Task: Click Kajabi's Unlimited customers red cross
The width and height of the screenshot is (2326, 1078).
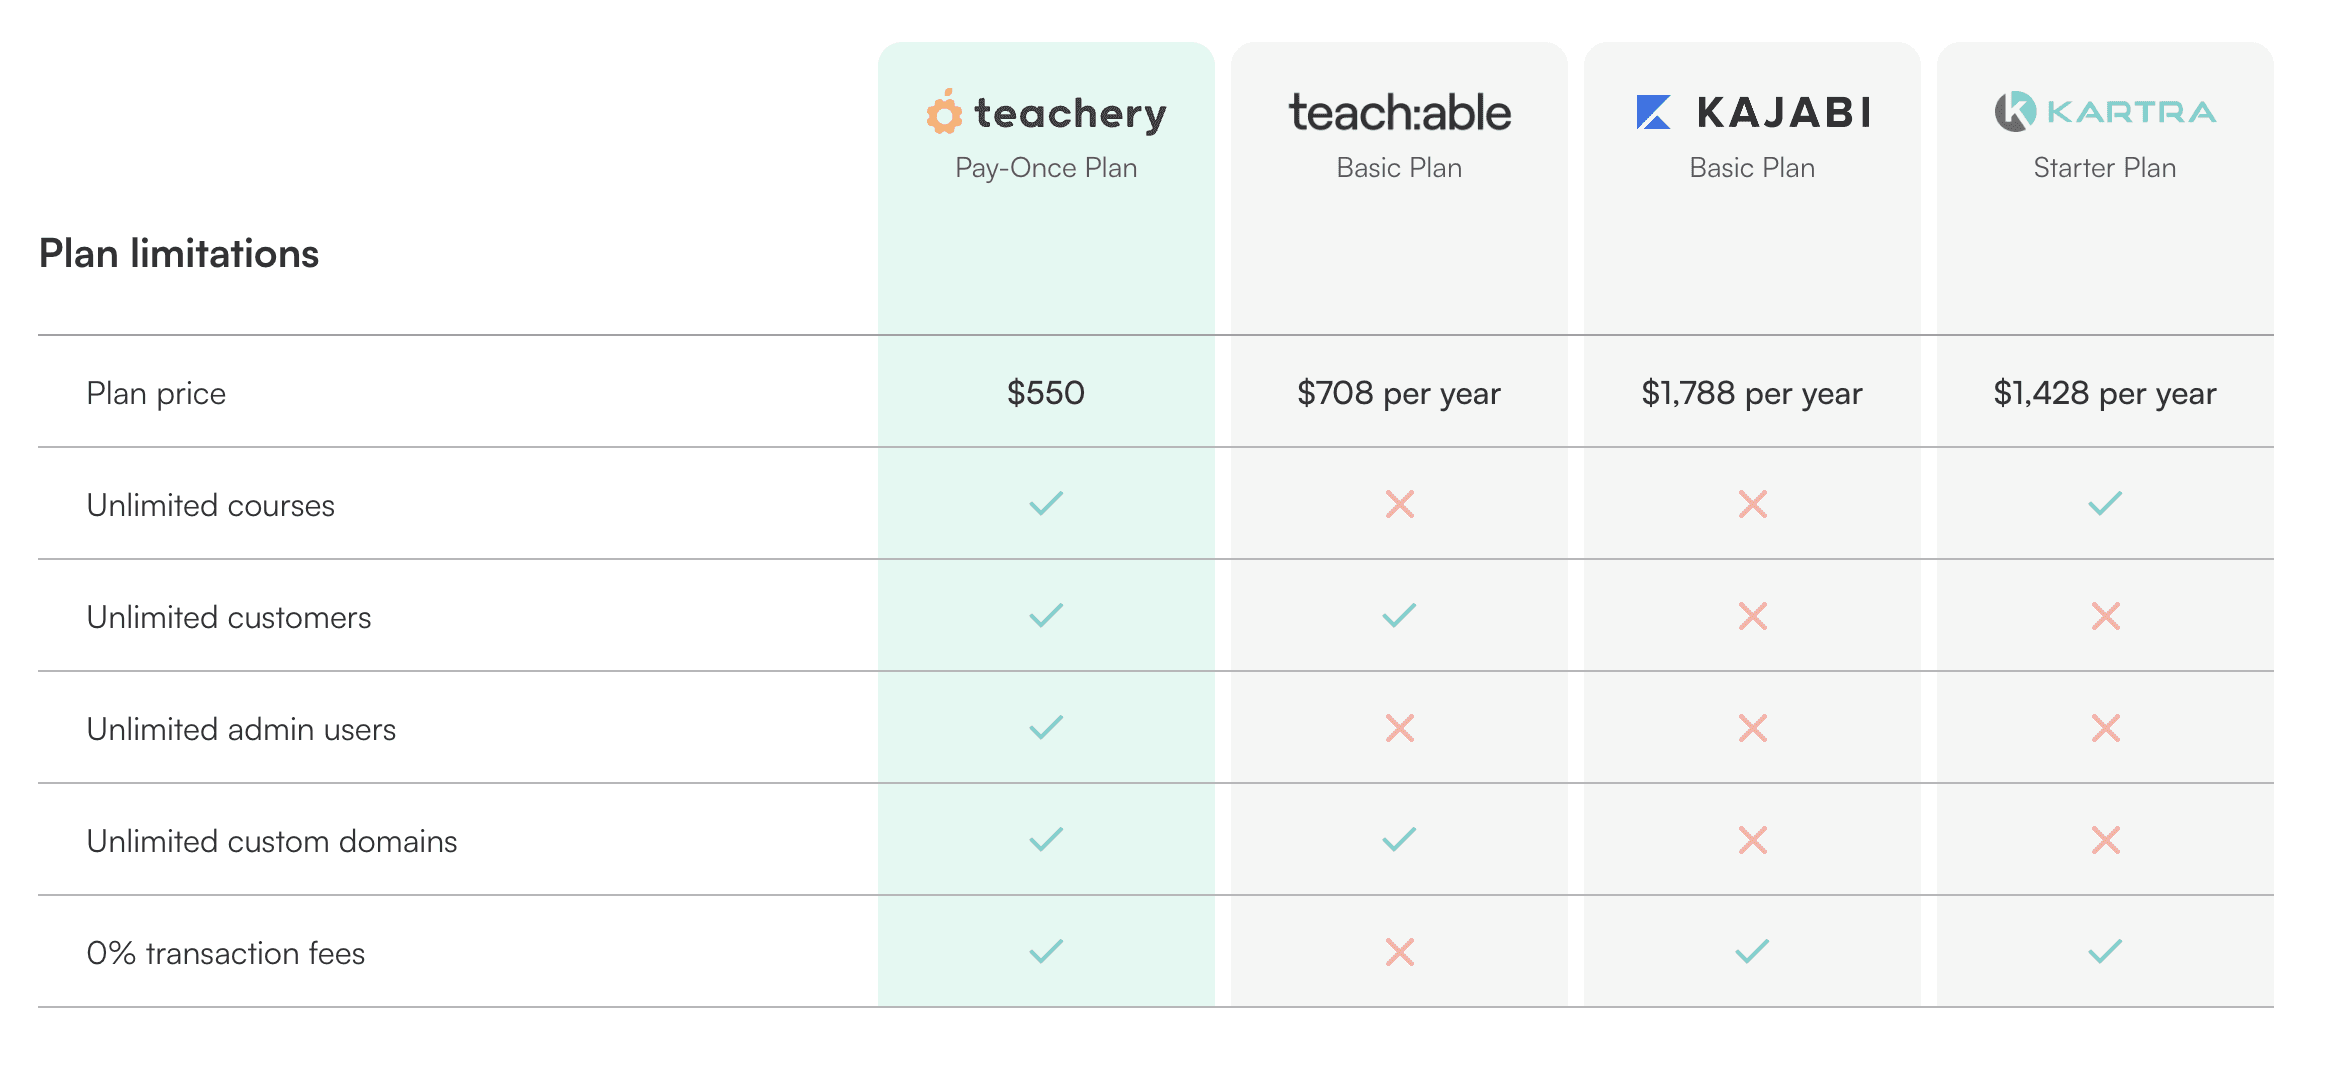Action: pyautogui.click(x=1752, y=615)
